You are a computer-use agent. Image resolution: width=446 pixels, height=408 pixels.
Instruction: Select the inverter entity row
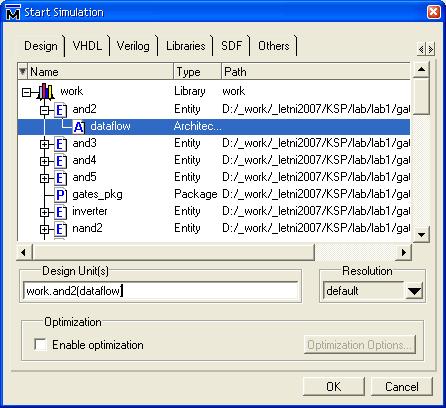[214, 212]
